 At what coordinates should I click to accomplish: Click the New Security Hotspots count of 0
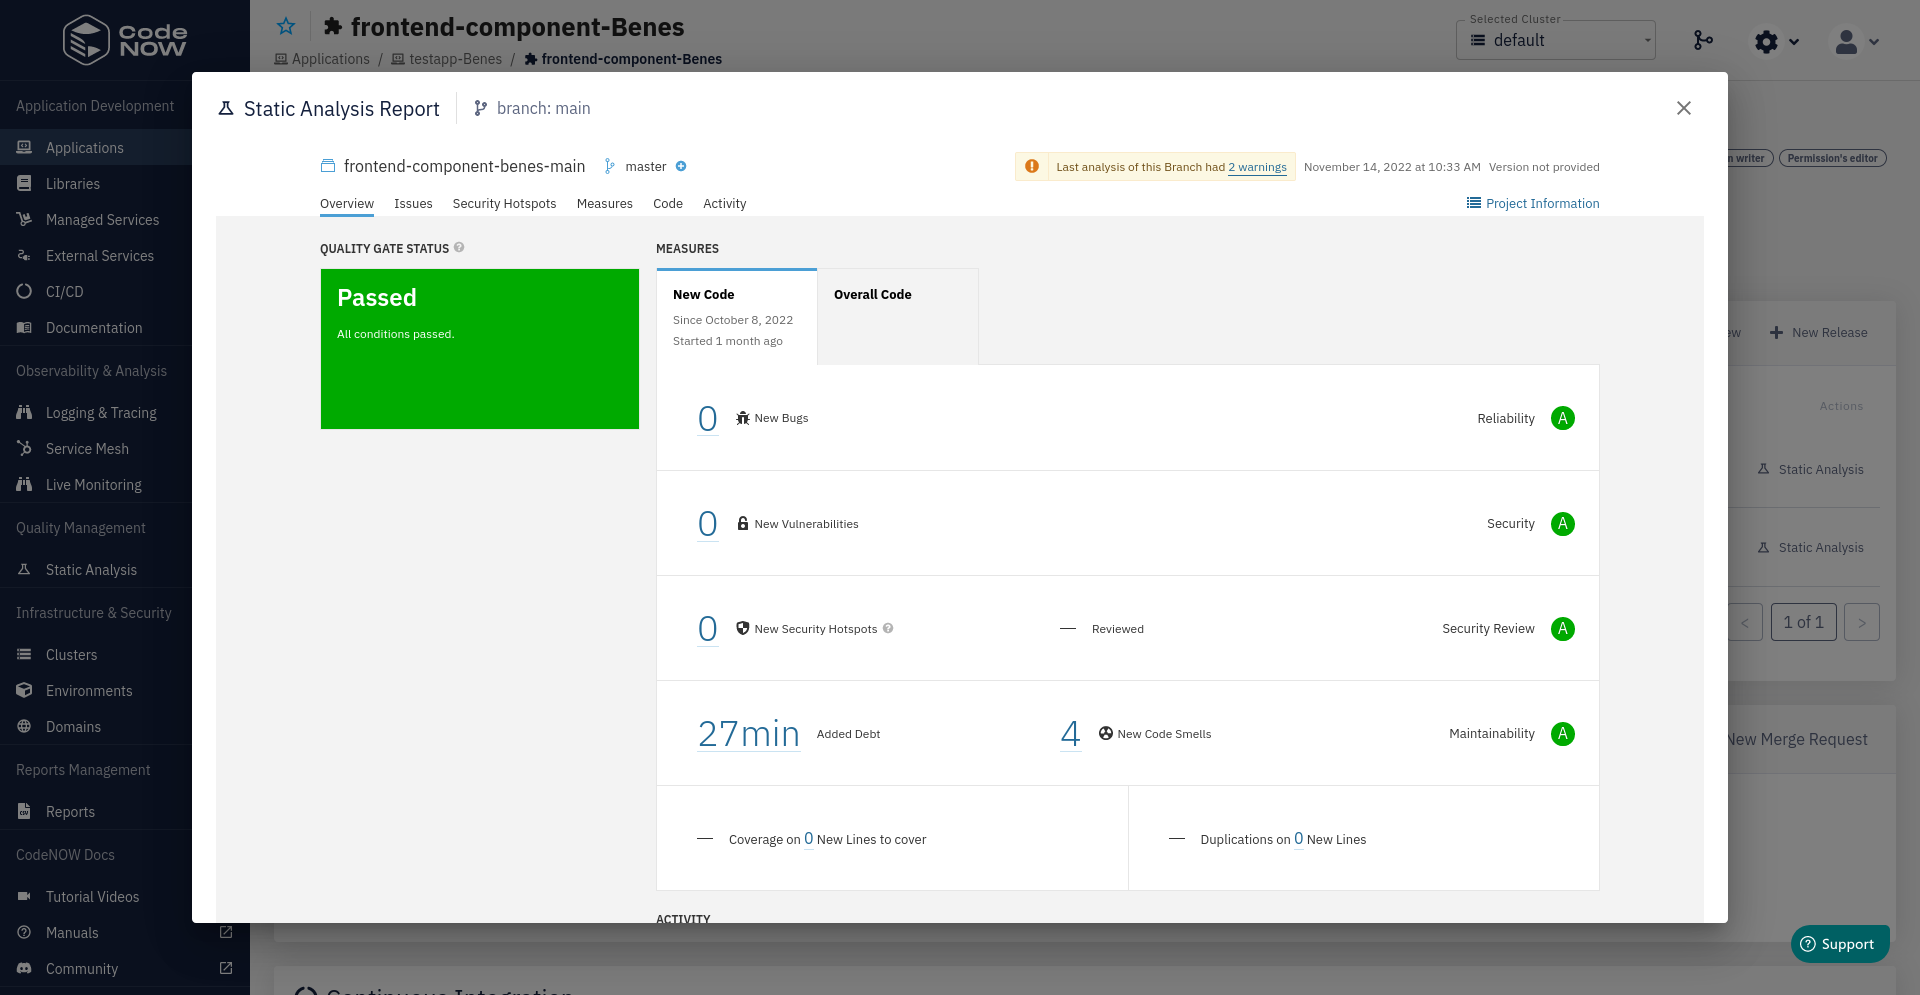[708, 628]
